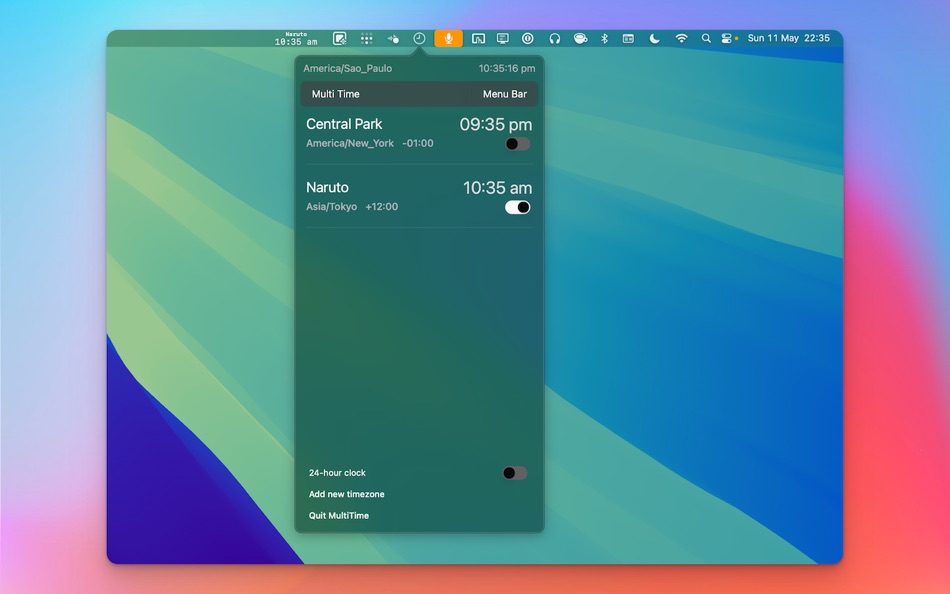The image size is (950, 594).
Task: Click the card-shaped menu bar icon
Action: 628,39
